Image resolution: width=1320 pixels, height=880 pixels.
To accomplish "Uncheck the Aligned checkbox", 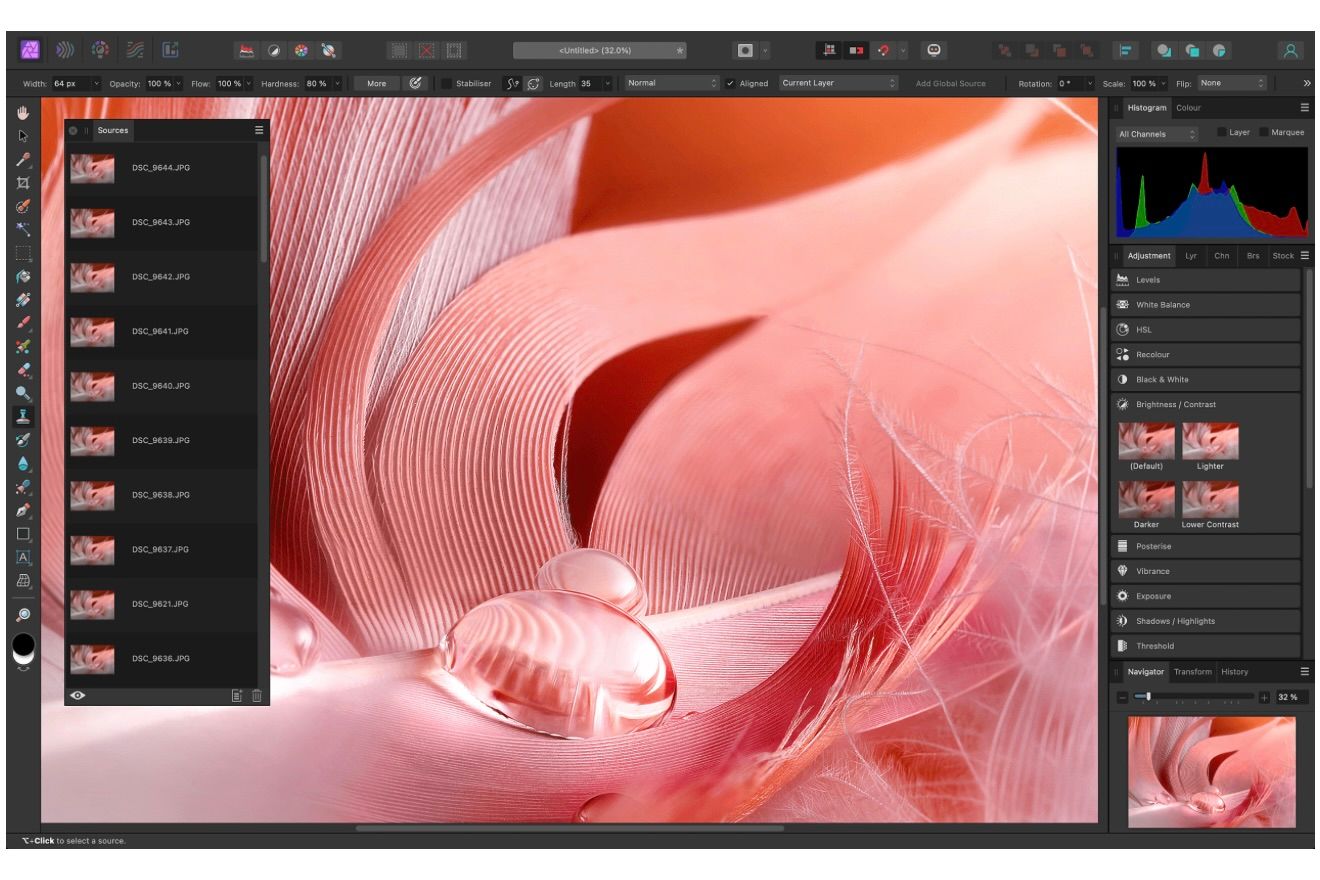I will tap(730, 83).
